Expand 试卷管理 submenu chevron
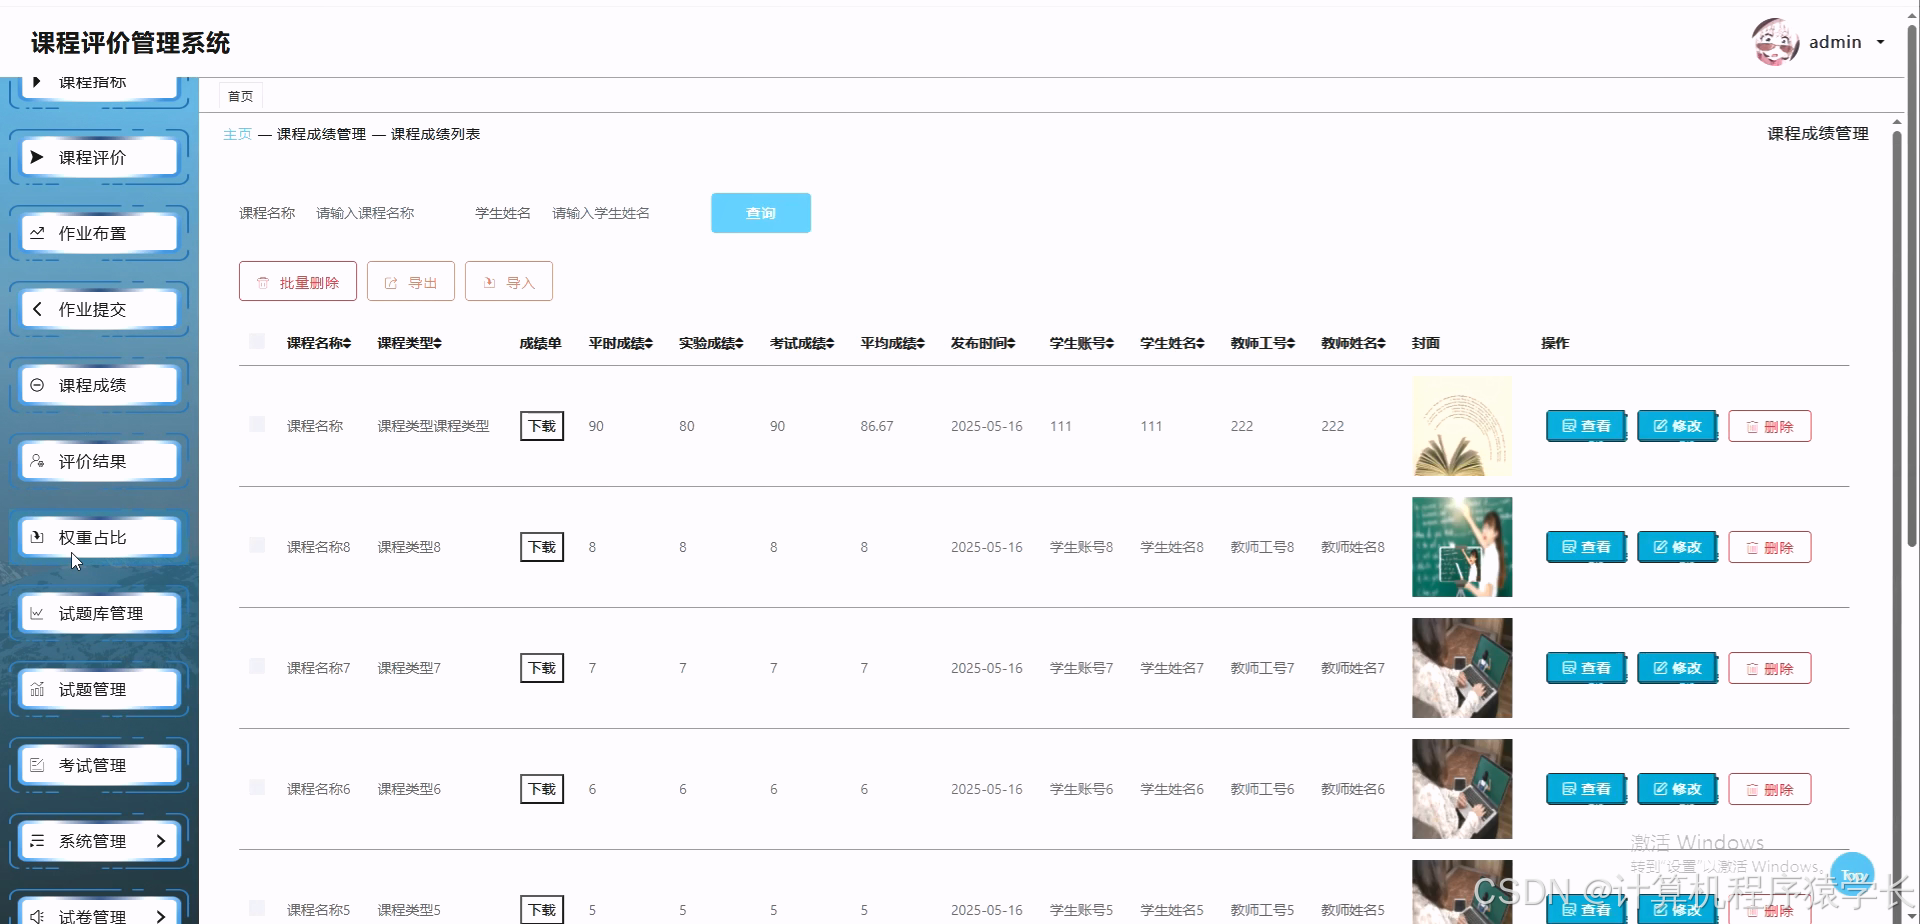This screenshot has height=924, width=1920. coord(161,916)
